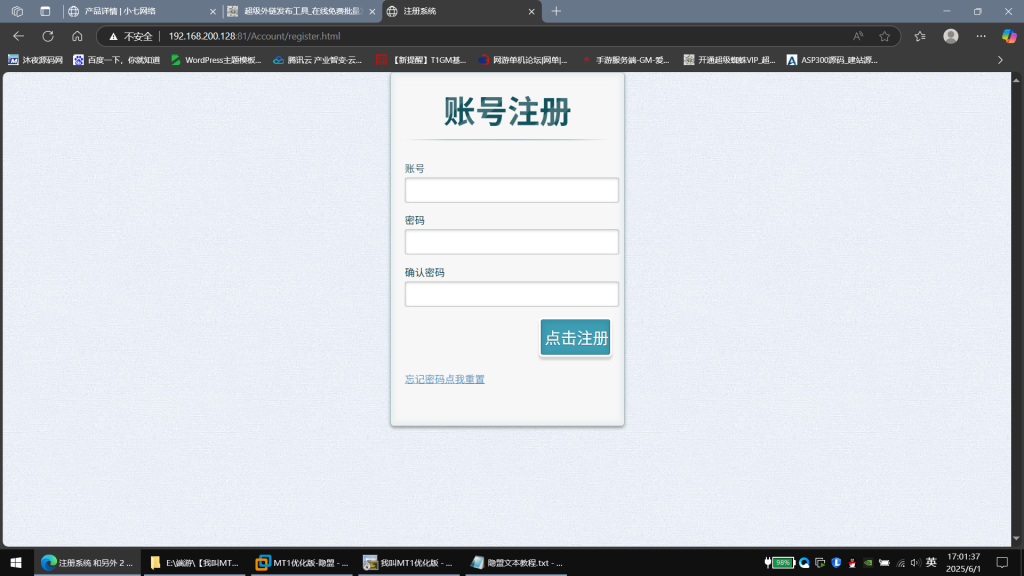Click the 账号 account input field
The height and width of the screenshot is (576, 1024).
[x=511, y=189]
